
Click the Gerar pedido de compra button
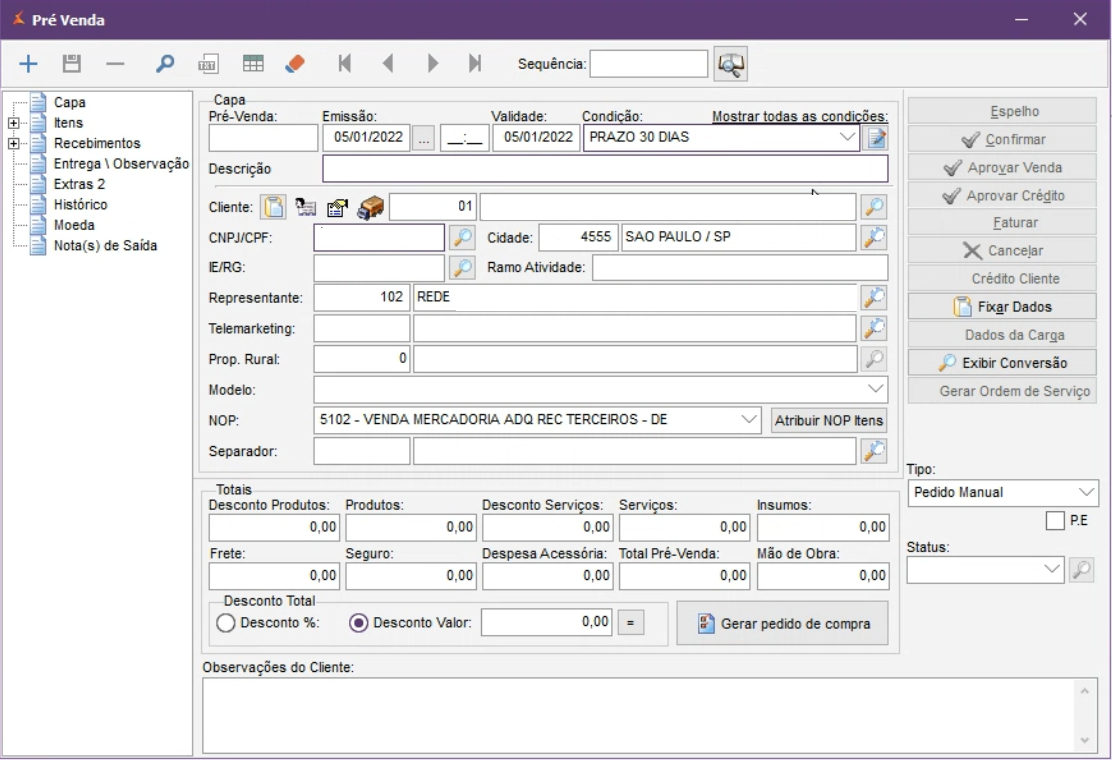(x=782, y=624)
